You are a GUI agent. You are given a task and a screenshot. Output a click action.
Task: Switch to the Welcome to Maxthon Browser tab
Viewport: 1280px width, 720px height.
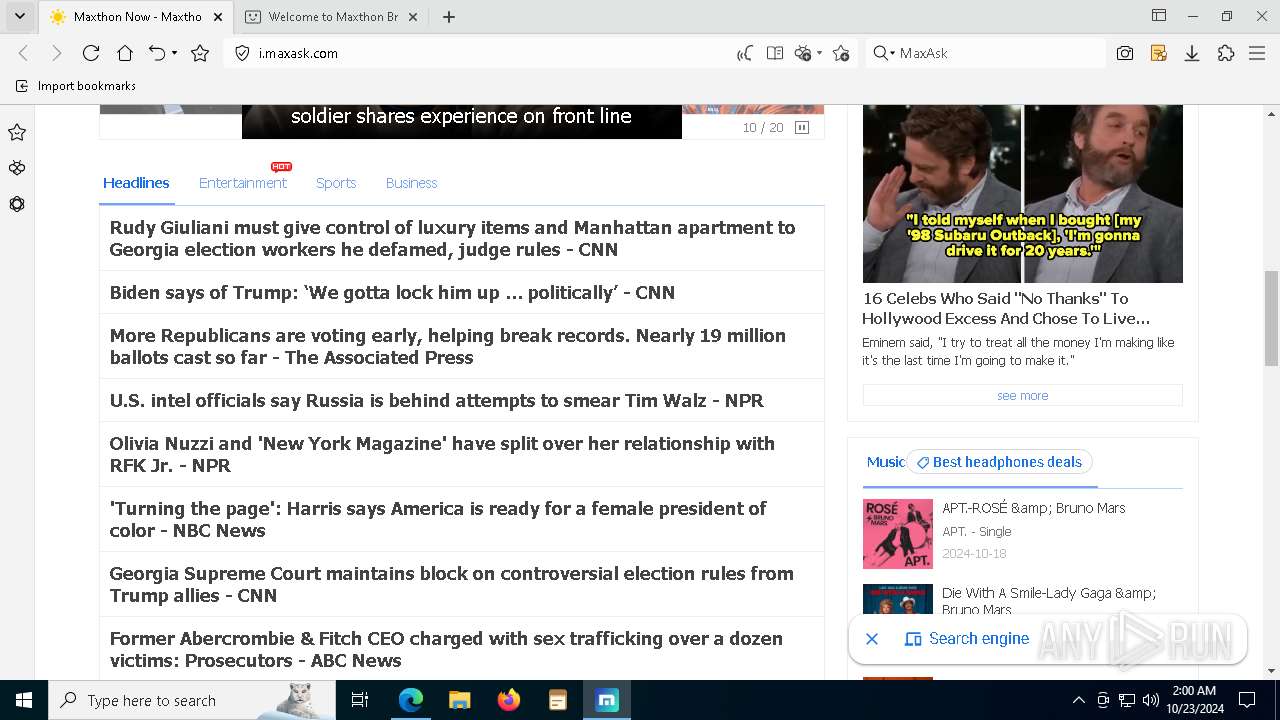333,16
